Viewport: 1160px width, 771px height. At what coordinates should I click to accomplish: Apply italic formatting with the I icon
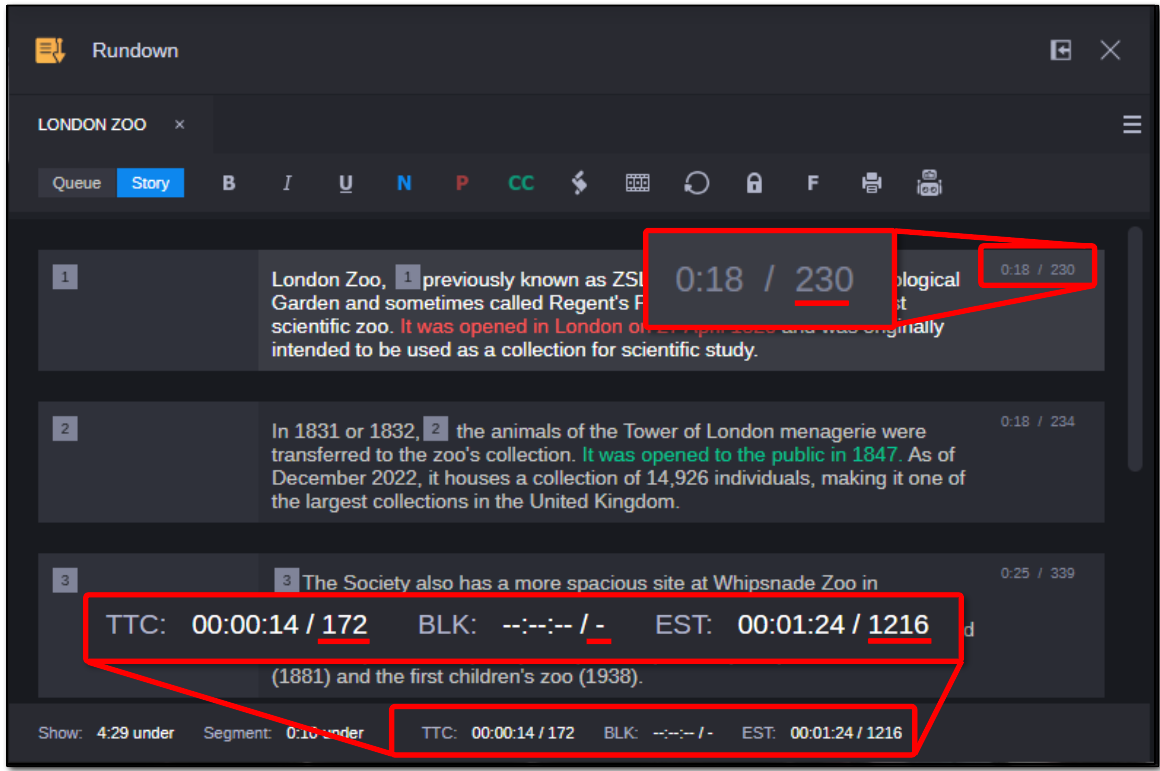(x=287, y=183)
